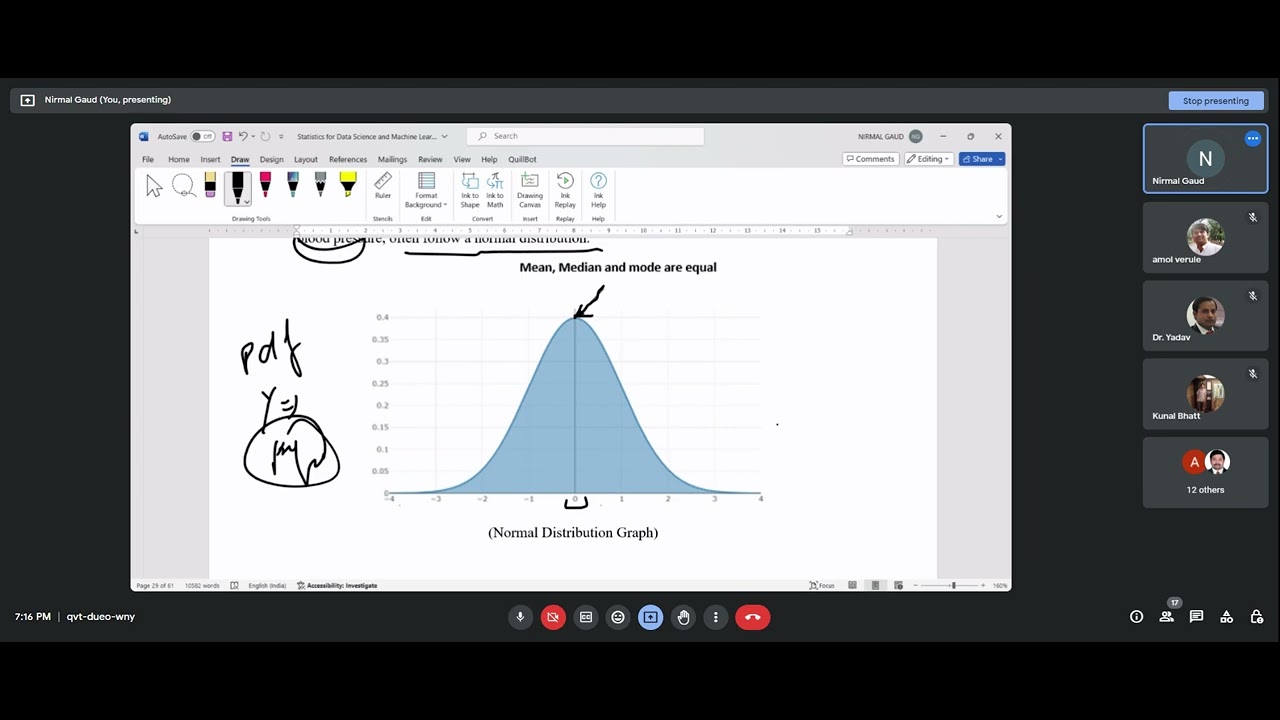This screenshot has height=720, width=1280.
Task: Switch to the Layout tab
Action: 306,159
